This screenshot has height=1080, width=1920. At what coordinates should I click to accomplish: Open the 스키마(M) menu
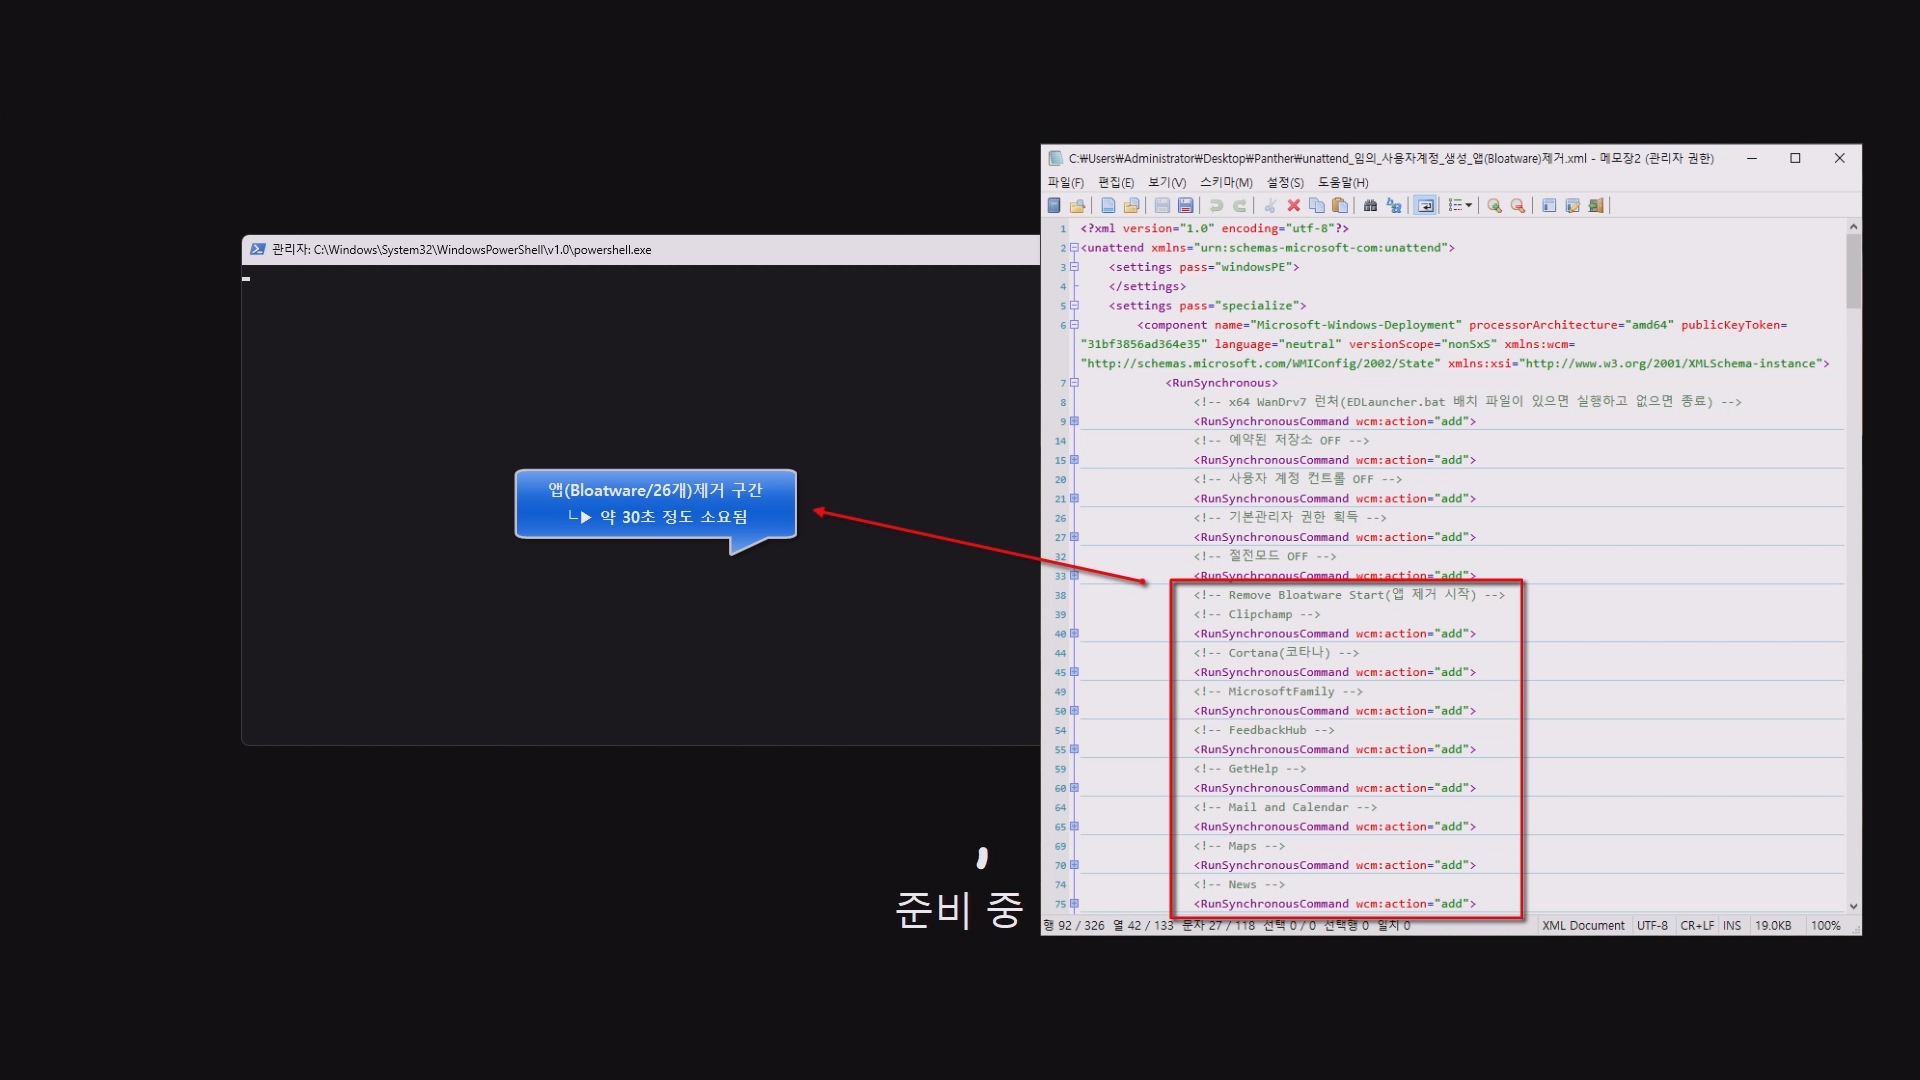[x=1225, y=182]
